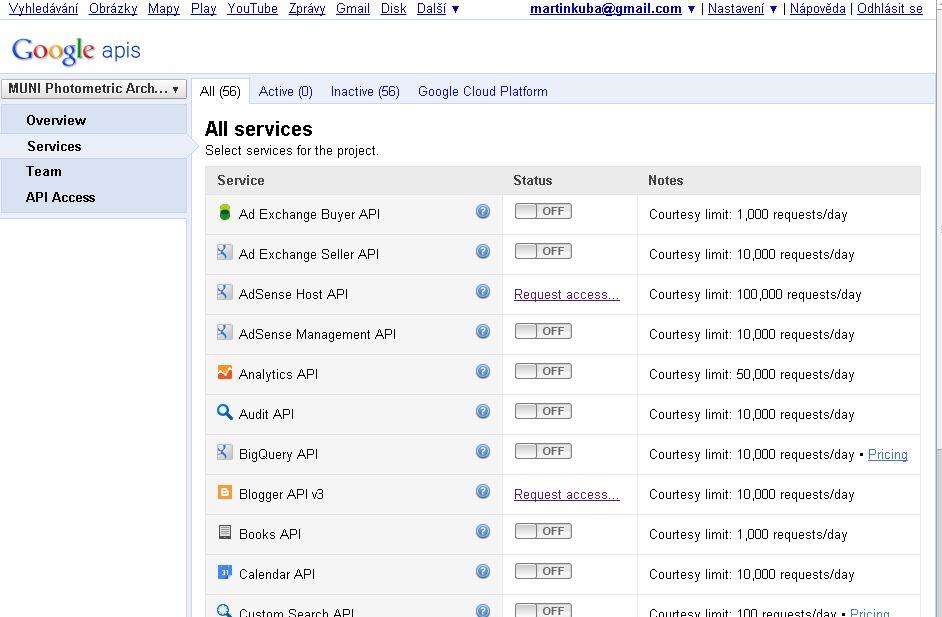942x617 pixels.
Task: Switch to the Inactive (56) tab
Action: pos(365,91)
